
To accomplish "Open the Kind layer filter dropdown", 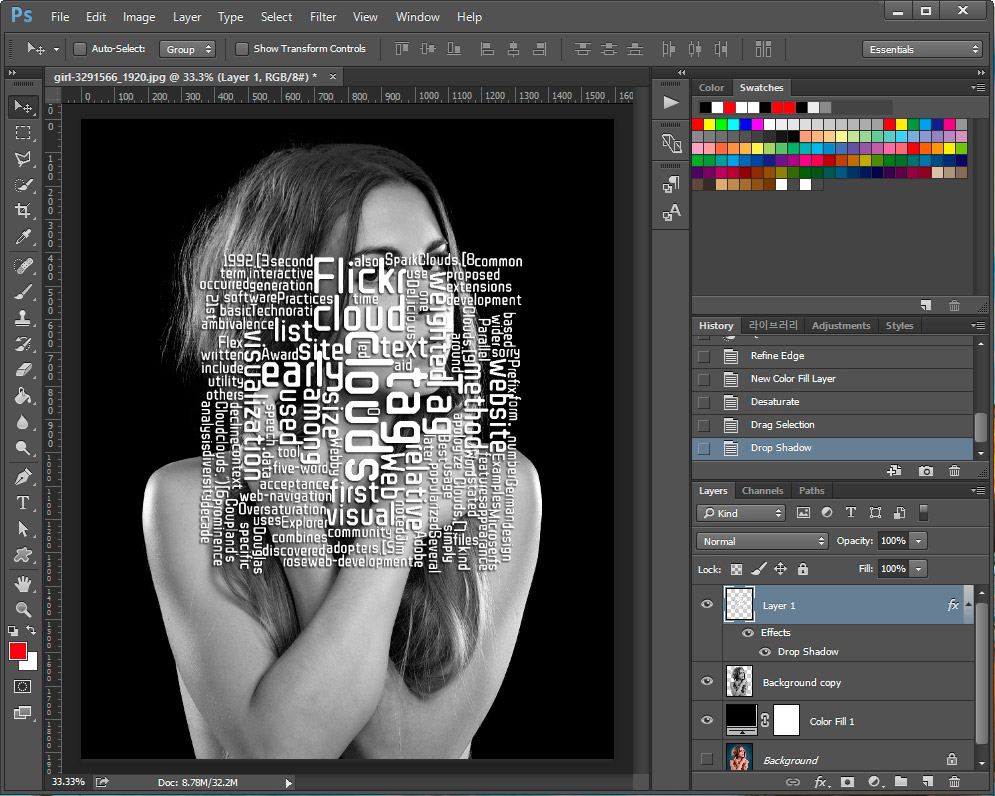I will (741, 513).
